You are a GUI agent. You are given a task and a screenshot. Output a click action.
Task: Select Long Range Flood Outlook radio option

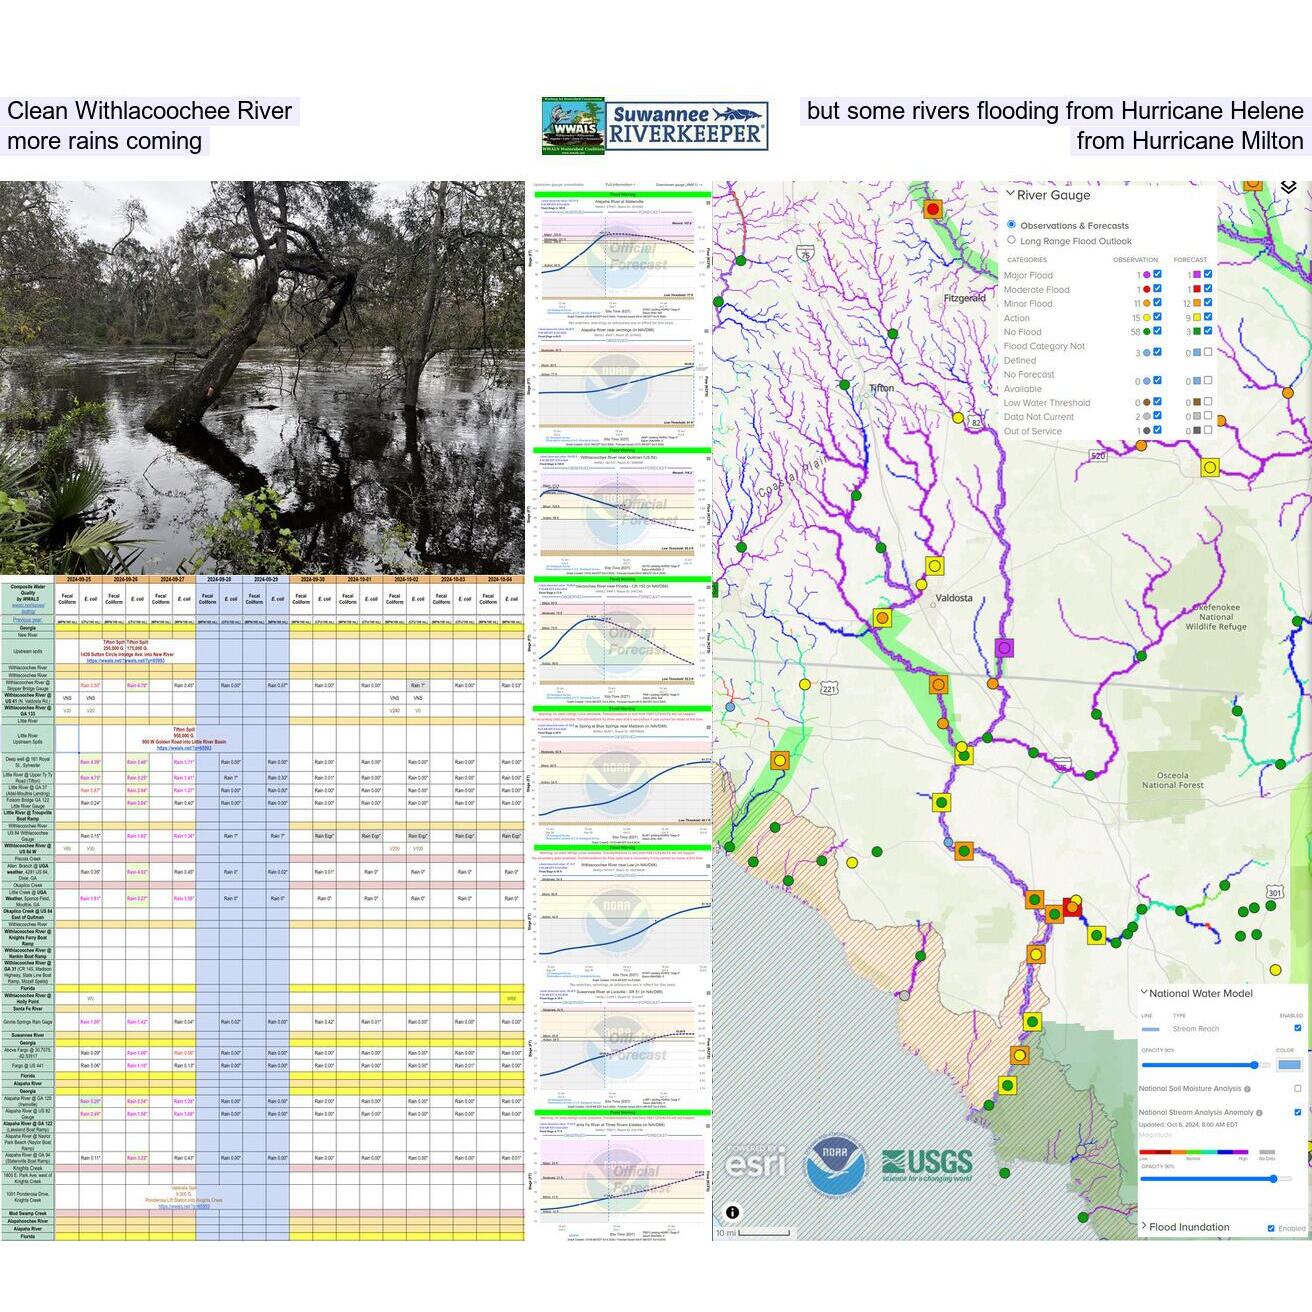click(1011, 240)
